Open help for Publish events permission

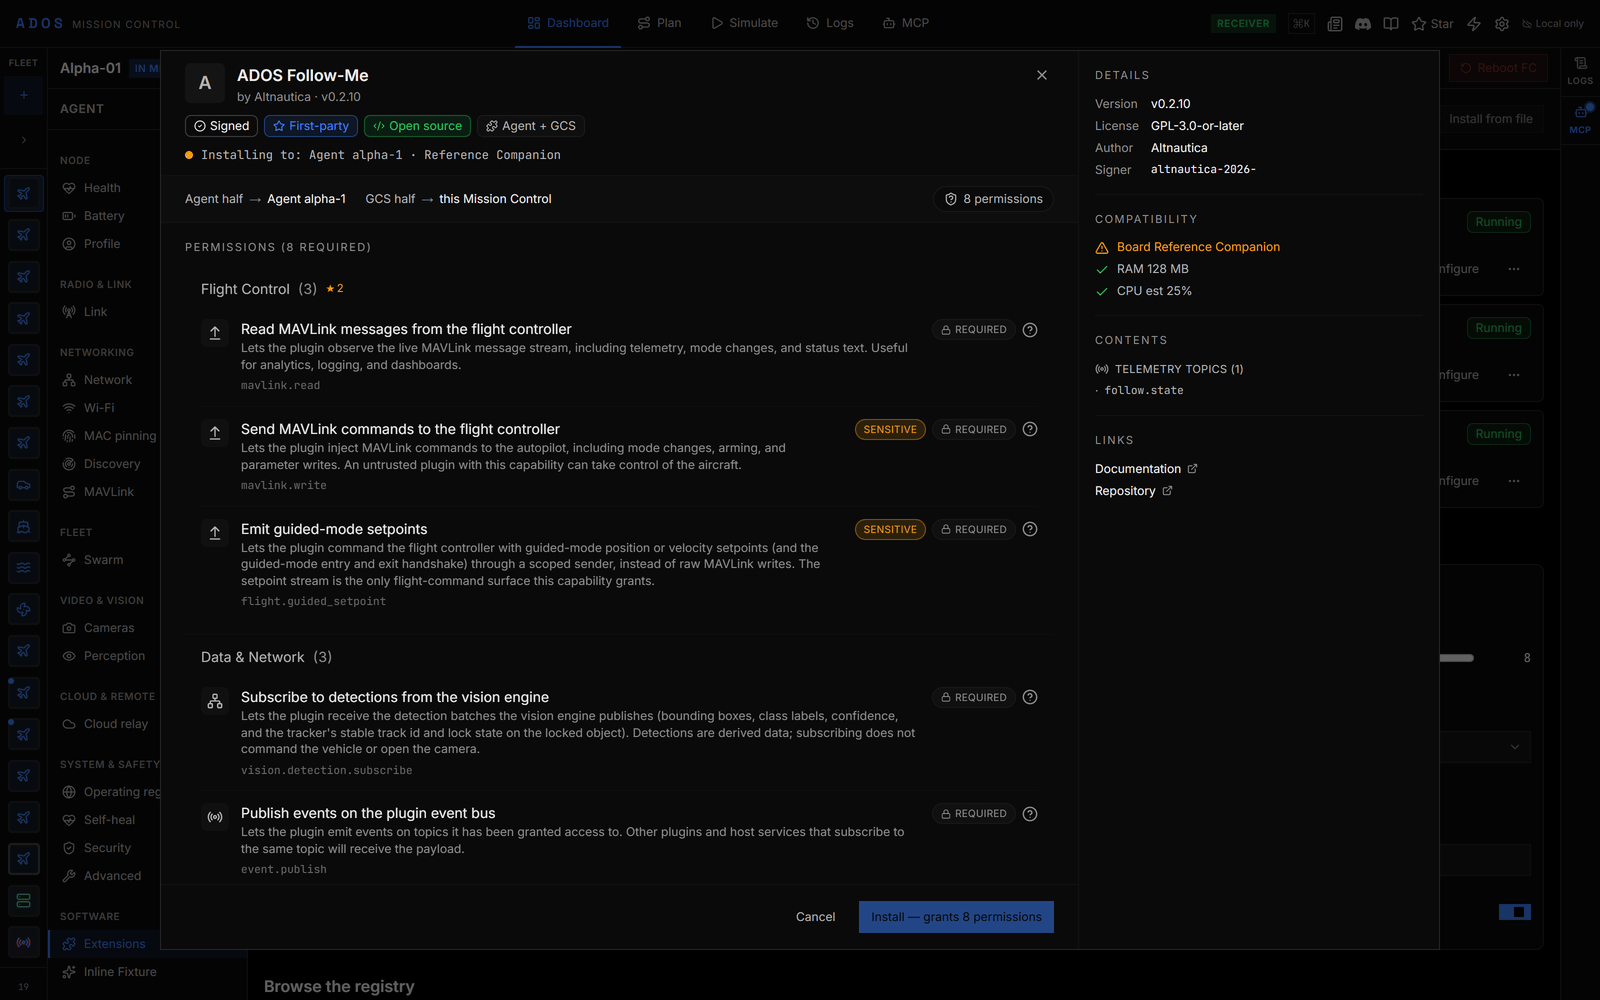tap(1030, 814)
